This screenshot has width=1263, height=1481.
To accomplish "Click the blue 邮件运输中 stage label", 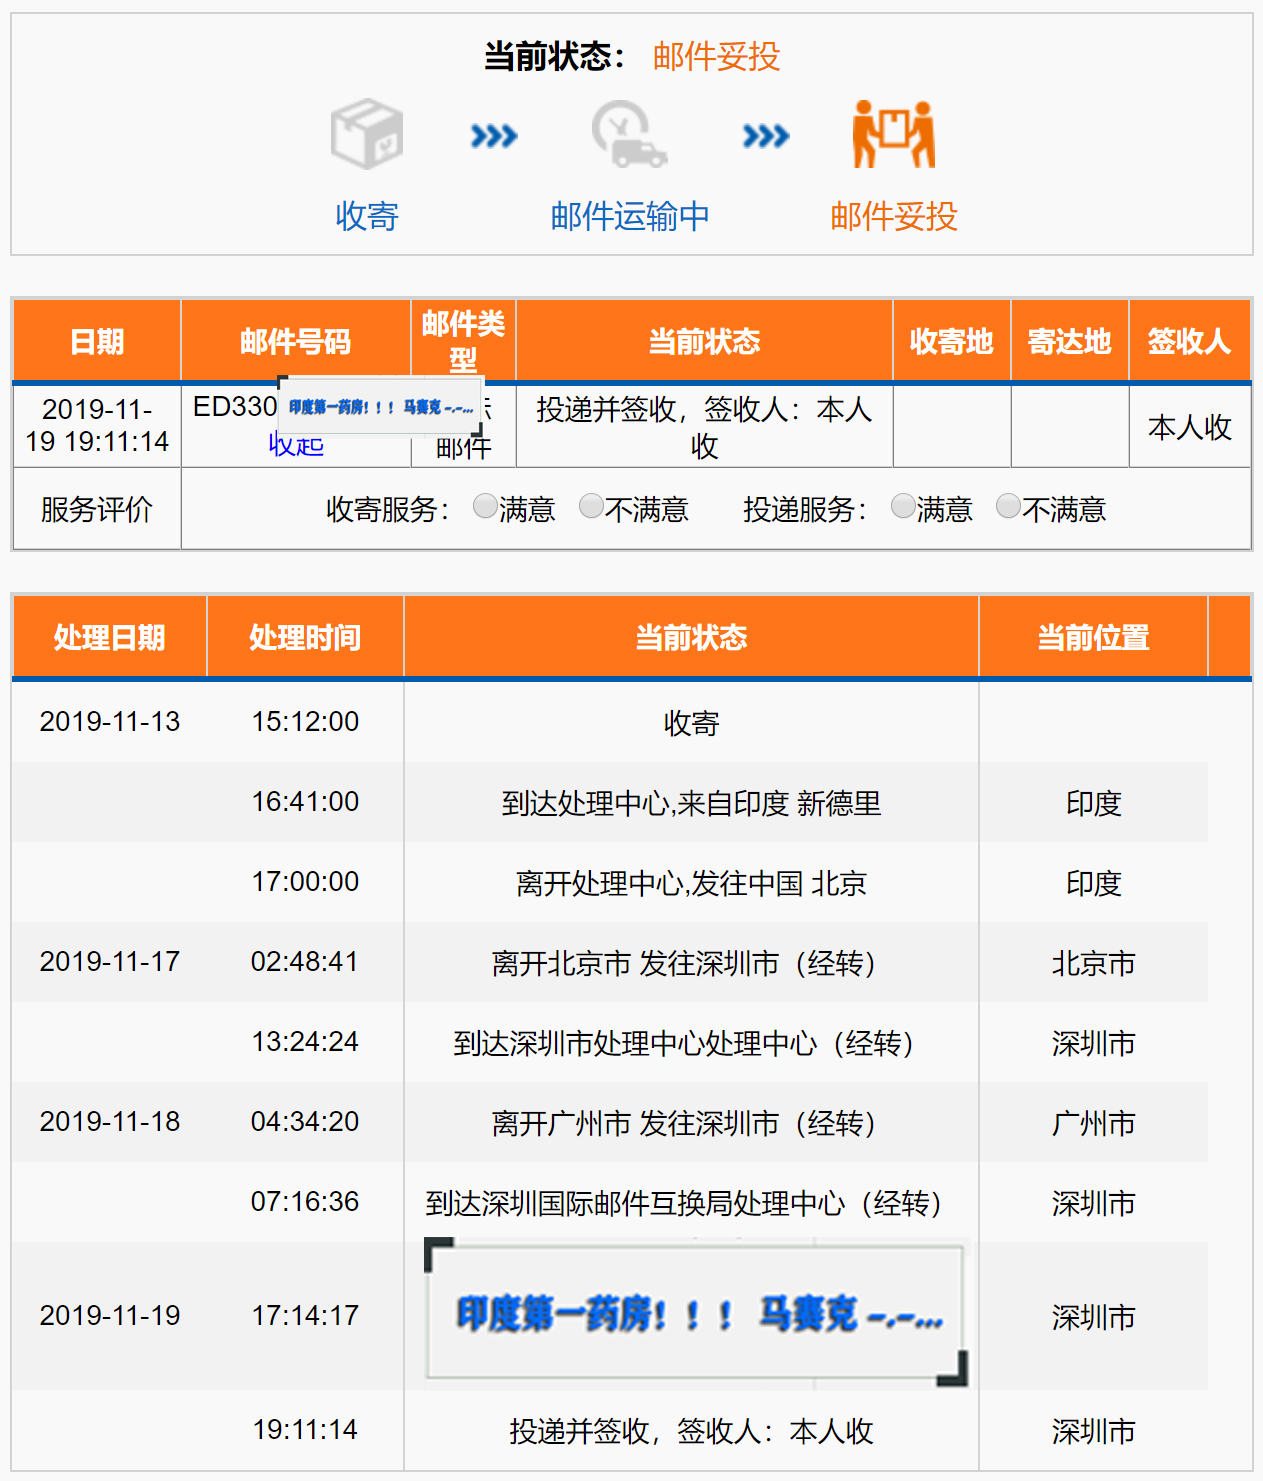I will [x=630, y=216].
